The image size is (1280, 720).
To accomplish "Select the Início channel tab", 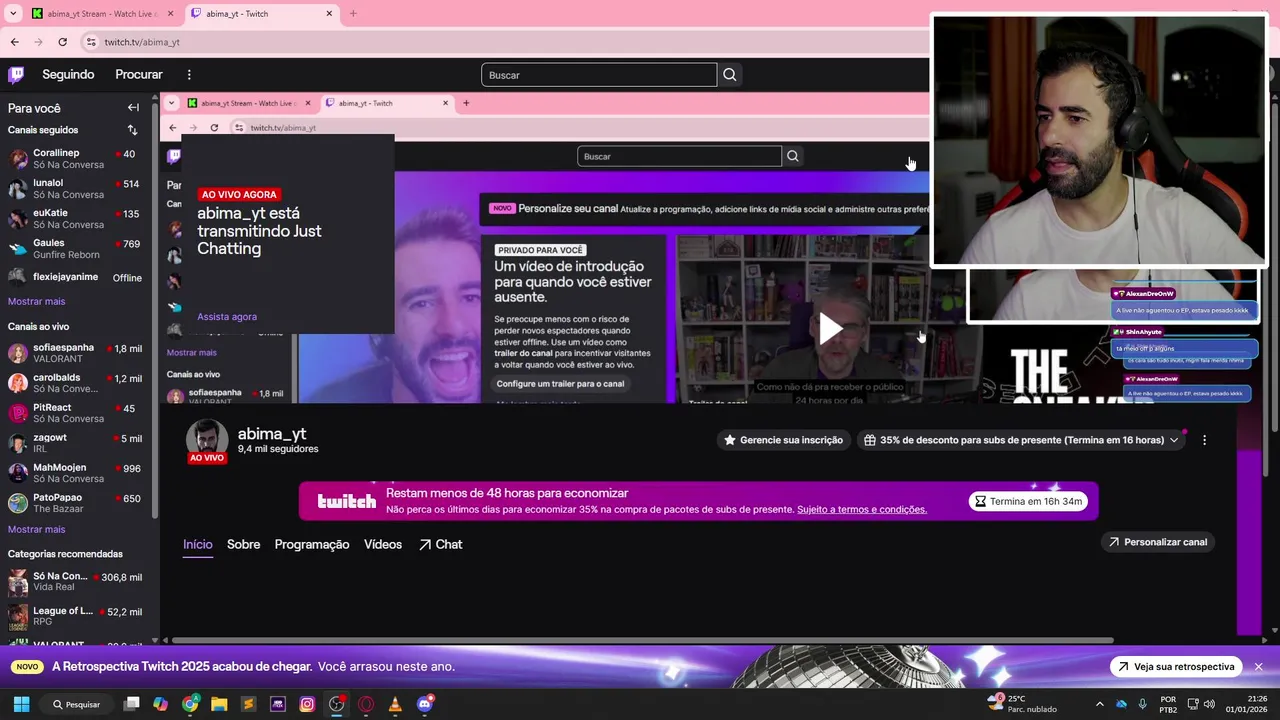I will [x=197, y=544].
